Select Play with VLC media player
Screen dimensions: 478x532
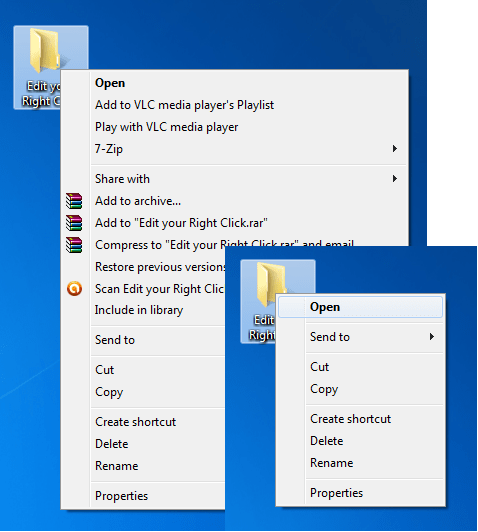tap(167, 127)
